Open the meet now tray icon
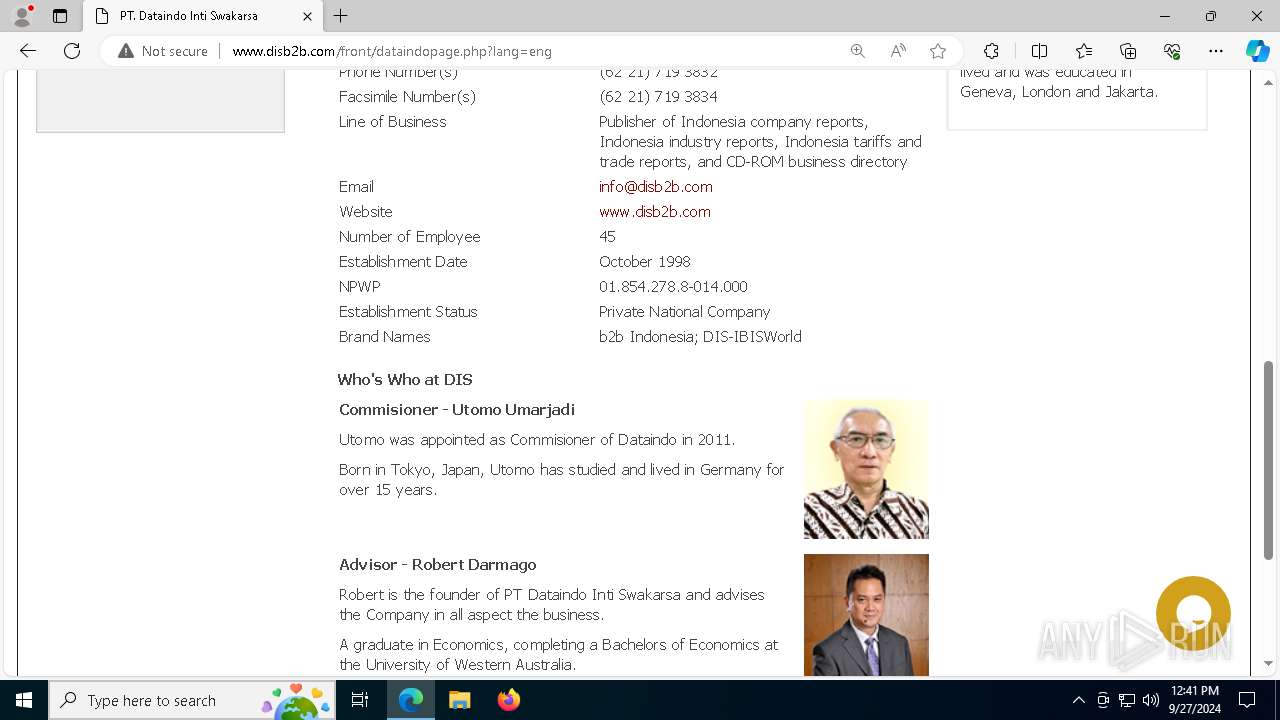This screenshot has width=1280, height=720. click(1103, 700)
